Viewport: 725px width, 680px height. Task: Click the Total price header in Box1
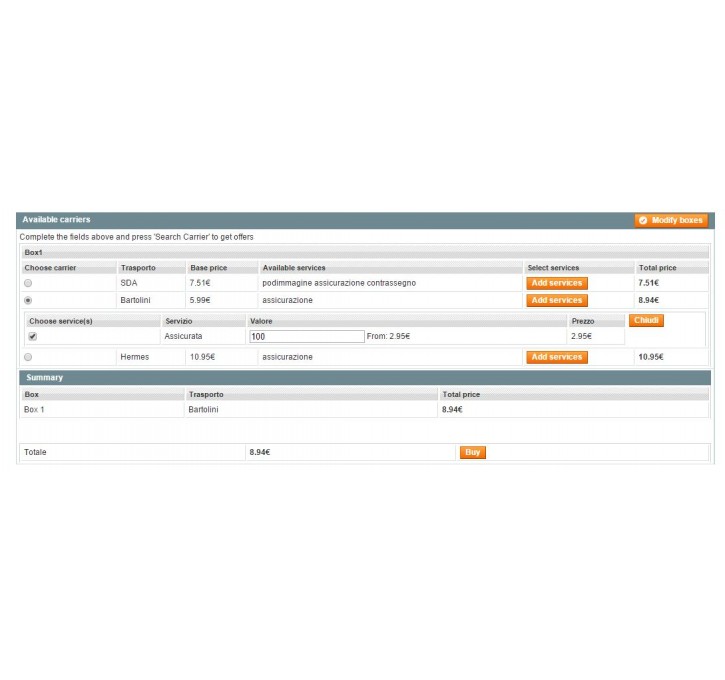tap(657, 268)
